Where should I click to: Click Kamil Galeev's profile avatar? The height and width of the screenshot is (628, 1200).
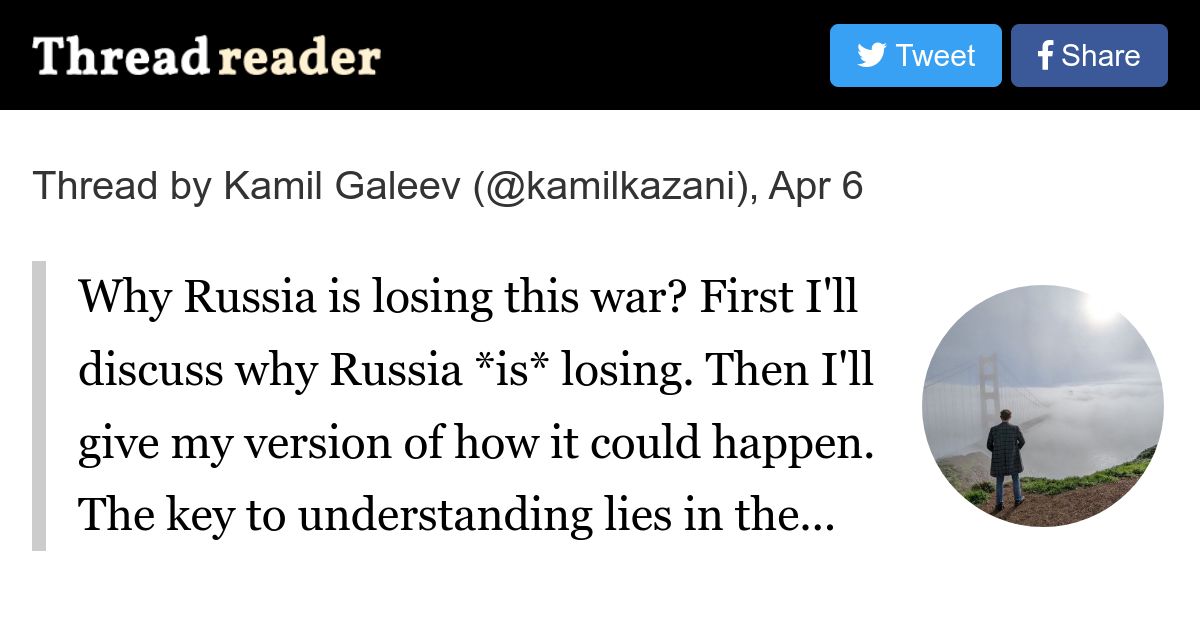1042,405
